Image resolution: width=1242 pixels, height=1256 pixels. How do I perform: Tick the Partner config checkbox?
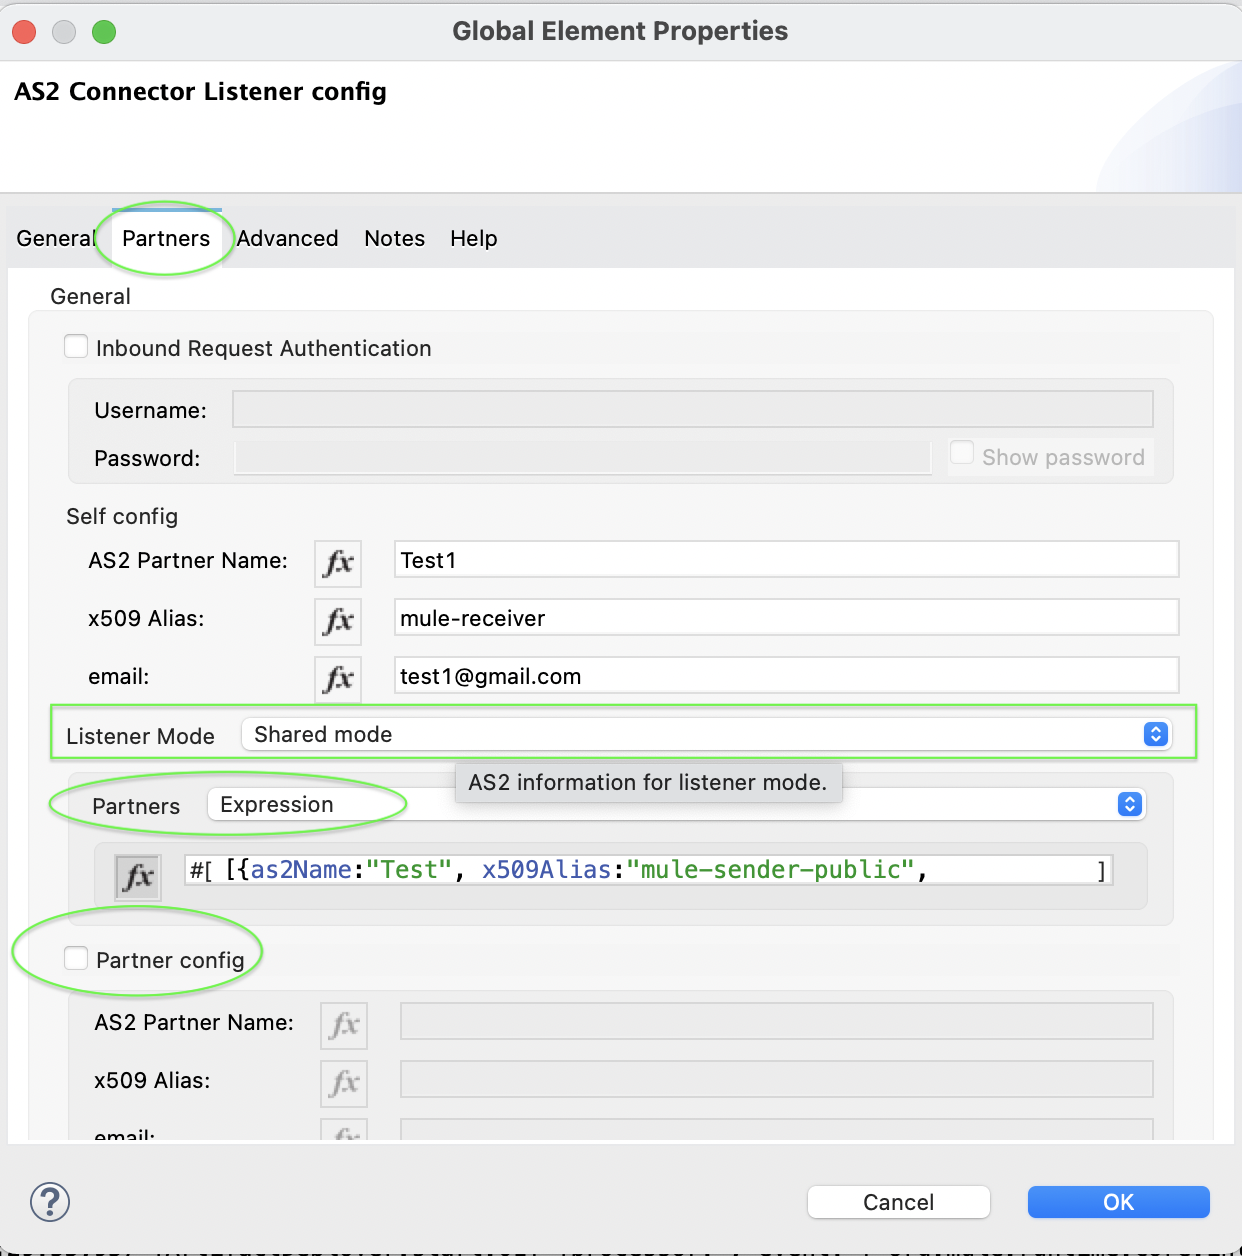pyautogui.click(x=76, y=959)
